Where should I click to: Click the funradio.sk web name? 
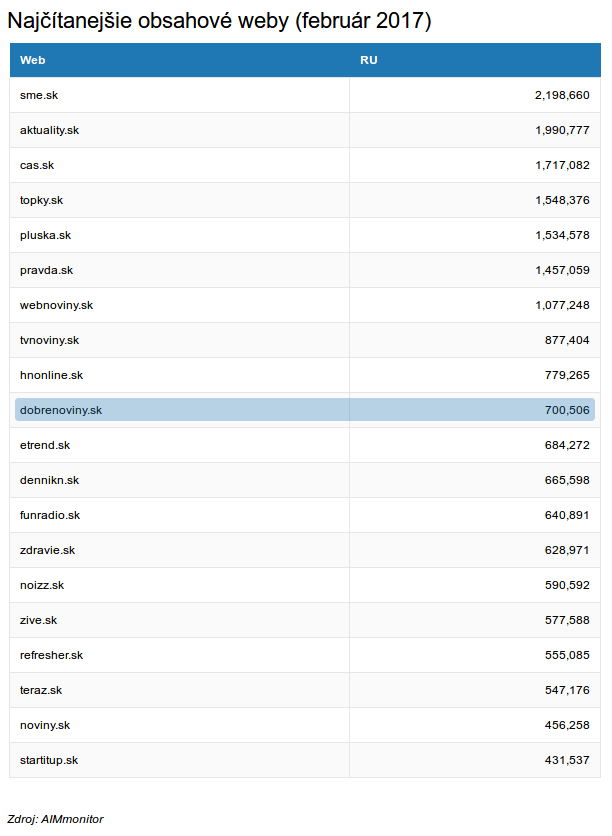(x=50, y=515)
